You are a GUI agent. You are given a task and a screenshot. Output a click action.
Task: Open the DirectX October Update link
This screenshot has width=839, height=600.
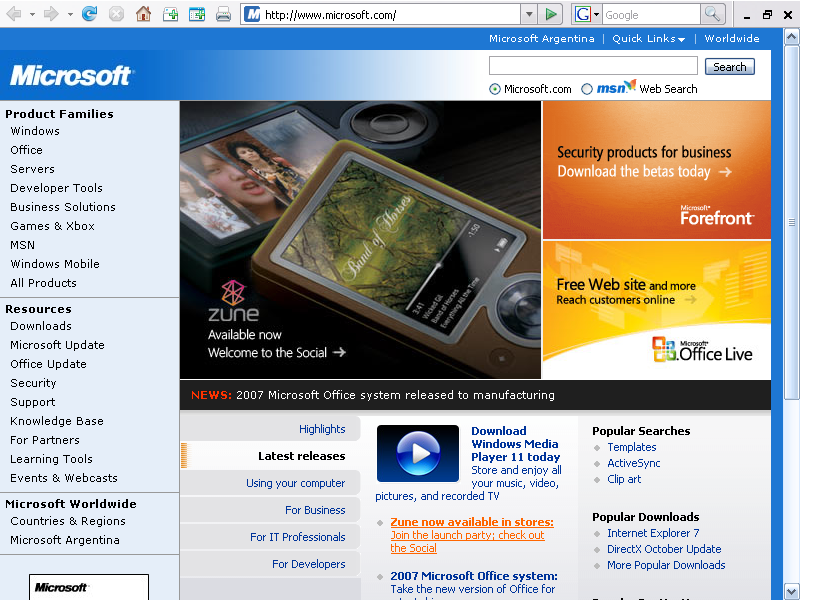[x=664, y=549]
